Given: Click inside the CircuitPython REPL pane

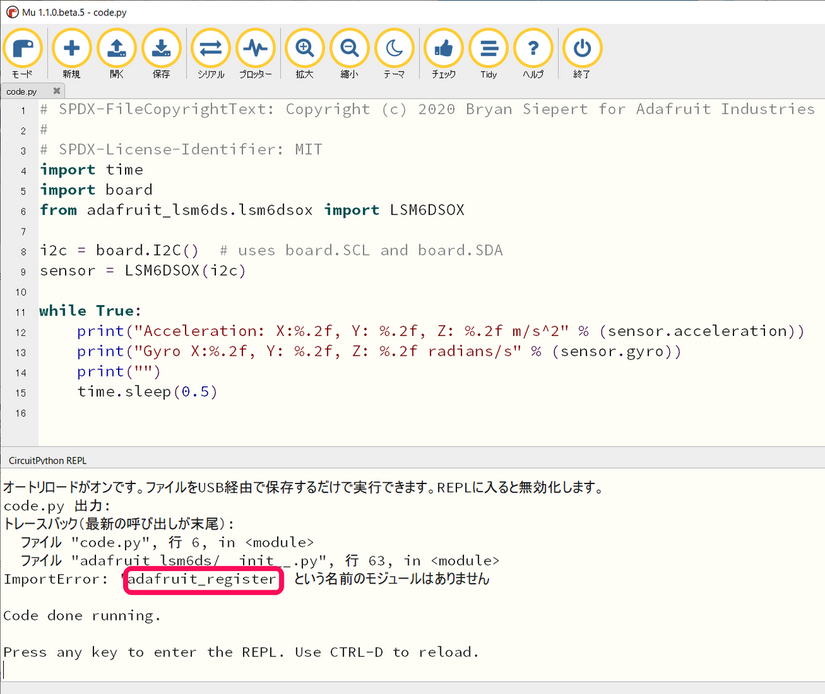Looking at the screenshot, I should pos(400,630).
